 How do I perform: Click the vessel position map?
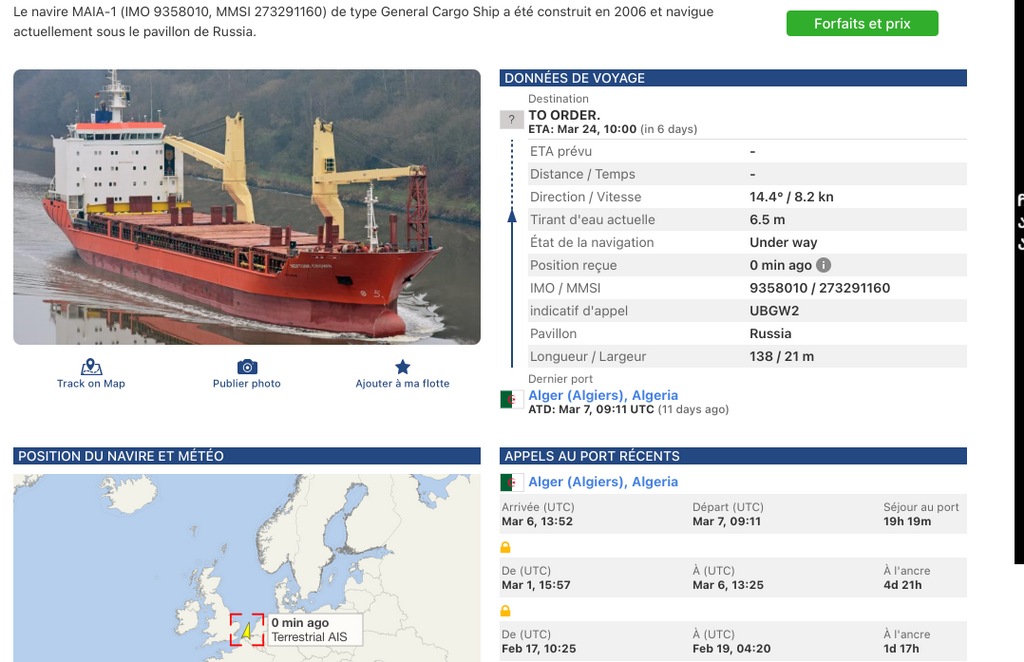[x=247, y=568]
